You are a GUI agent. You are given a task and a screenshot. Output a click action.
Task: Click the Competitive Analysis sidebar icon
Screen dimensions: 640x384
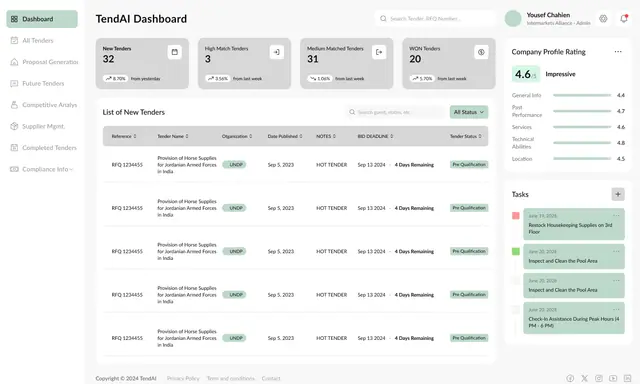[x=14, y=105]
